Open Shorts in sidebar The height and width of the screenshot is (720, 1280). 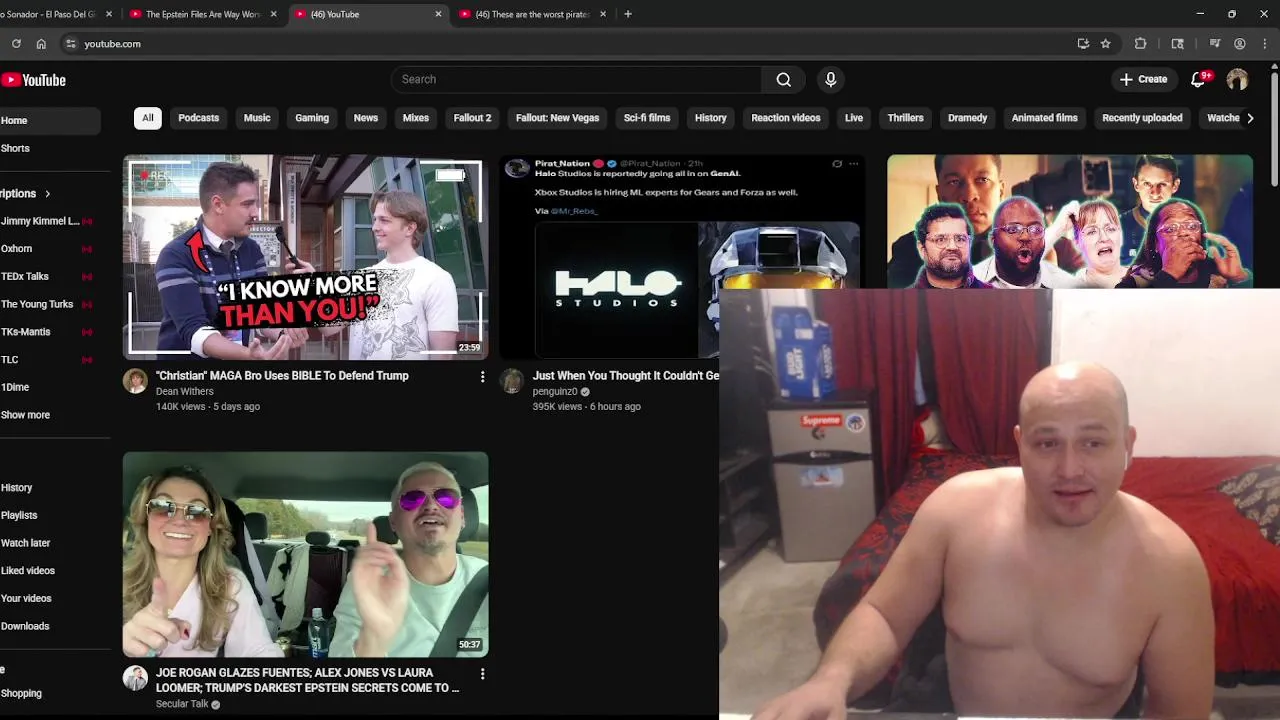tap(48, 148)
